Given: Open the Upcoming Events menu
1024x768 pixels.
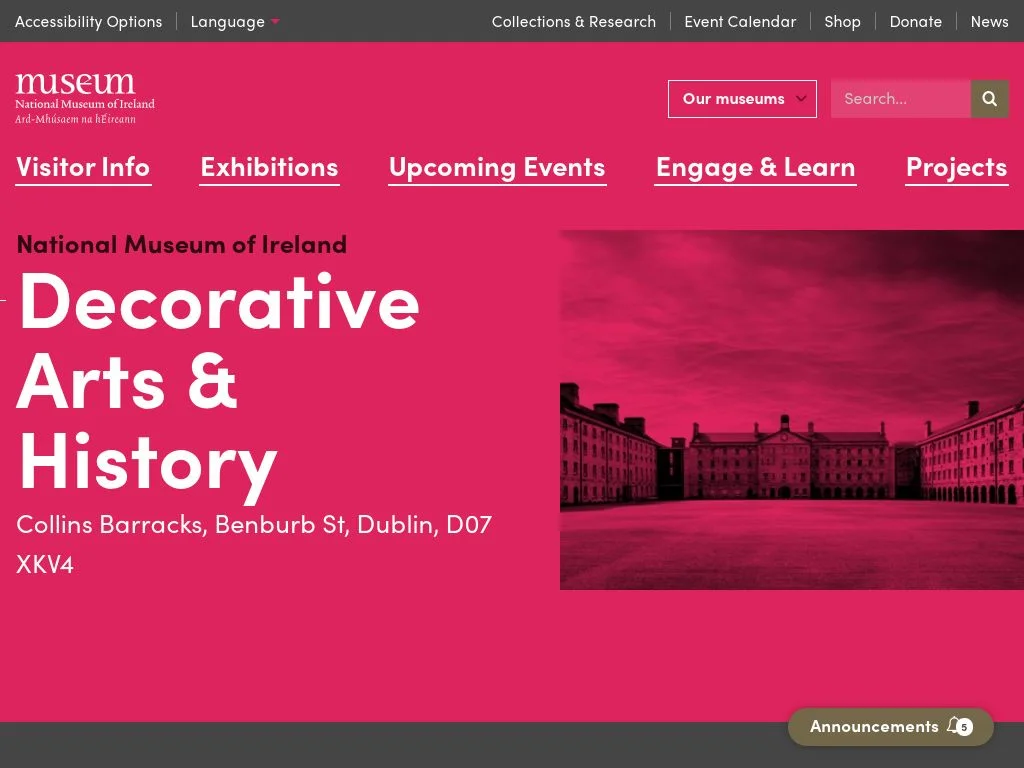Looking at the screenshot, I should [x=497, y=168].
